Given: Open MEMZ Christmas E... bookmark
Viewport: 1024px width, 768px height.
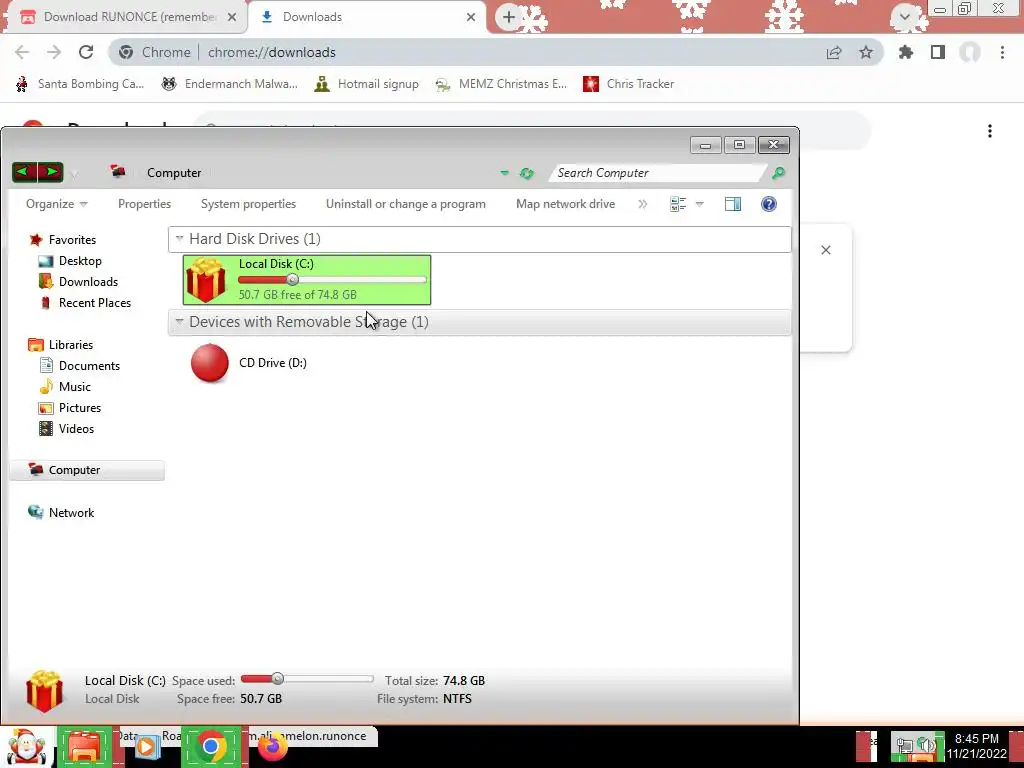Looking at the screenshot, I should tap(501, 84).
